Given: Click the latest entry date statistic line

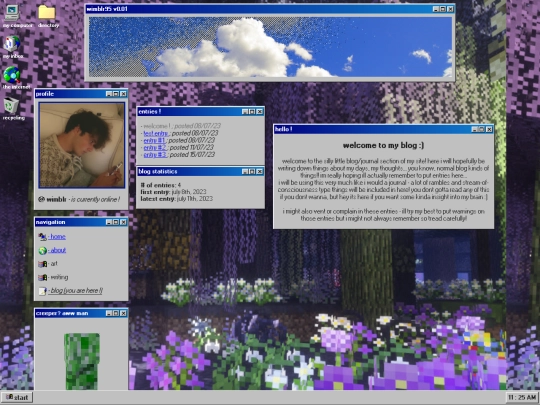Looking at the screenshot, I should (x=177, y=199).
